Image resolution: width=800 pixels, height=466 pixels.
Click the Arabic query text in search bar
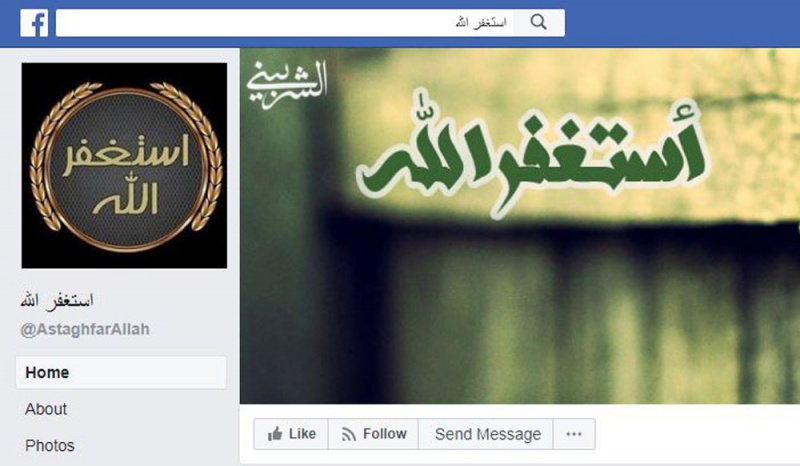point(481,23)
